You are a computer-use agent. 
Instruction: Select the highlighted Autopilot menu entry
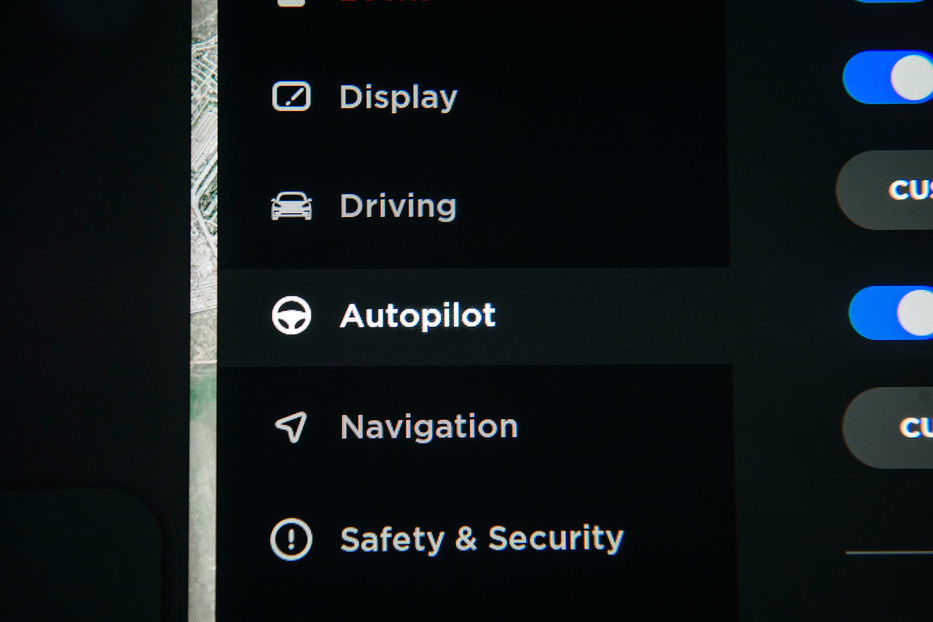(x=417, y=315)
